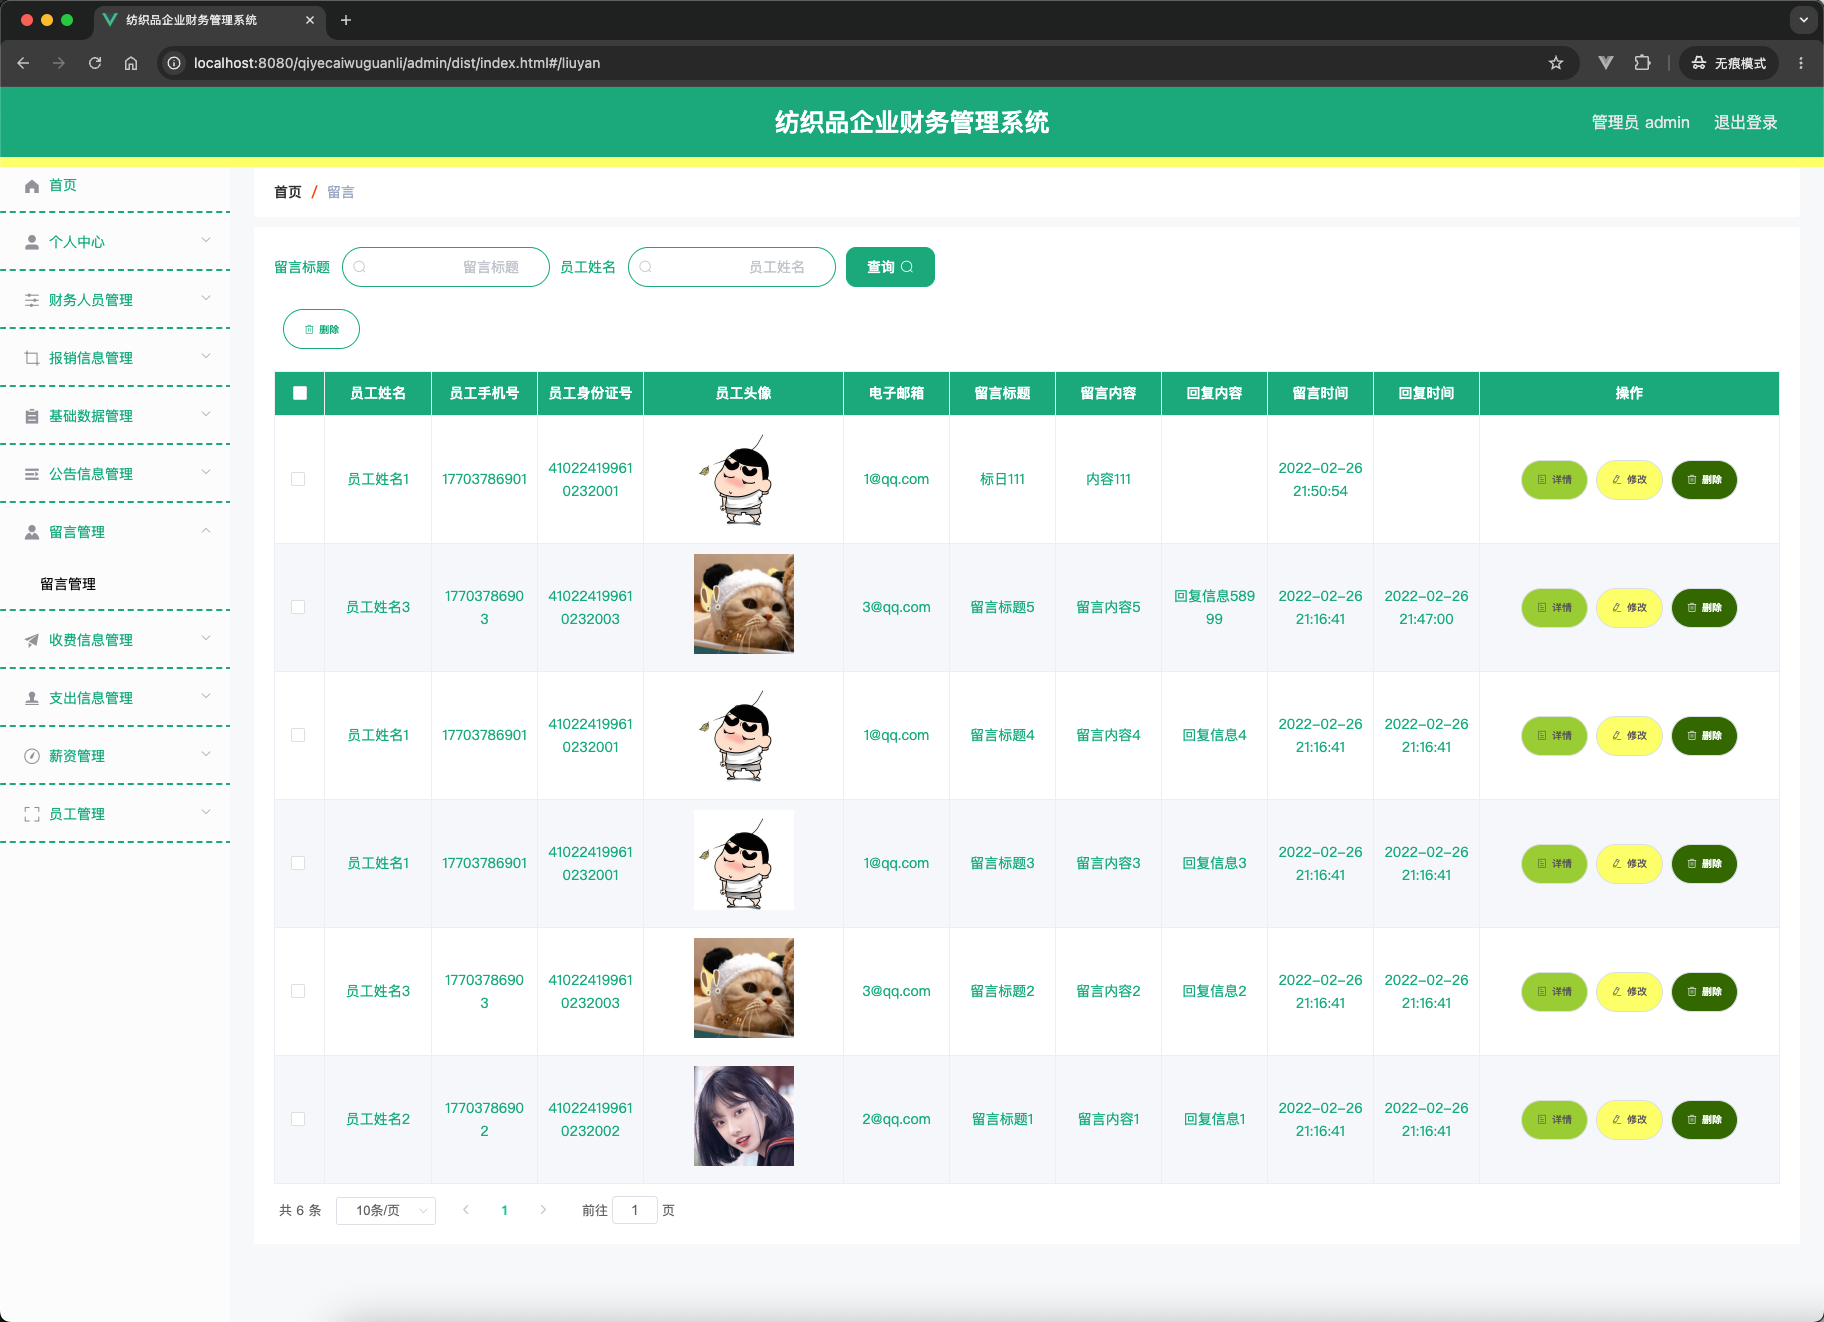1824x1322 pixels.
Task: Click the cat avatar in the 留言标题5 row
Action: (744, 604)
